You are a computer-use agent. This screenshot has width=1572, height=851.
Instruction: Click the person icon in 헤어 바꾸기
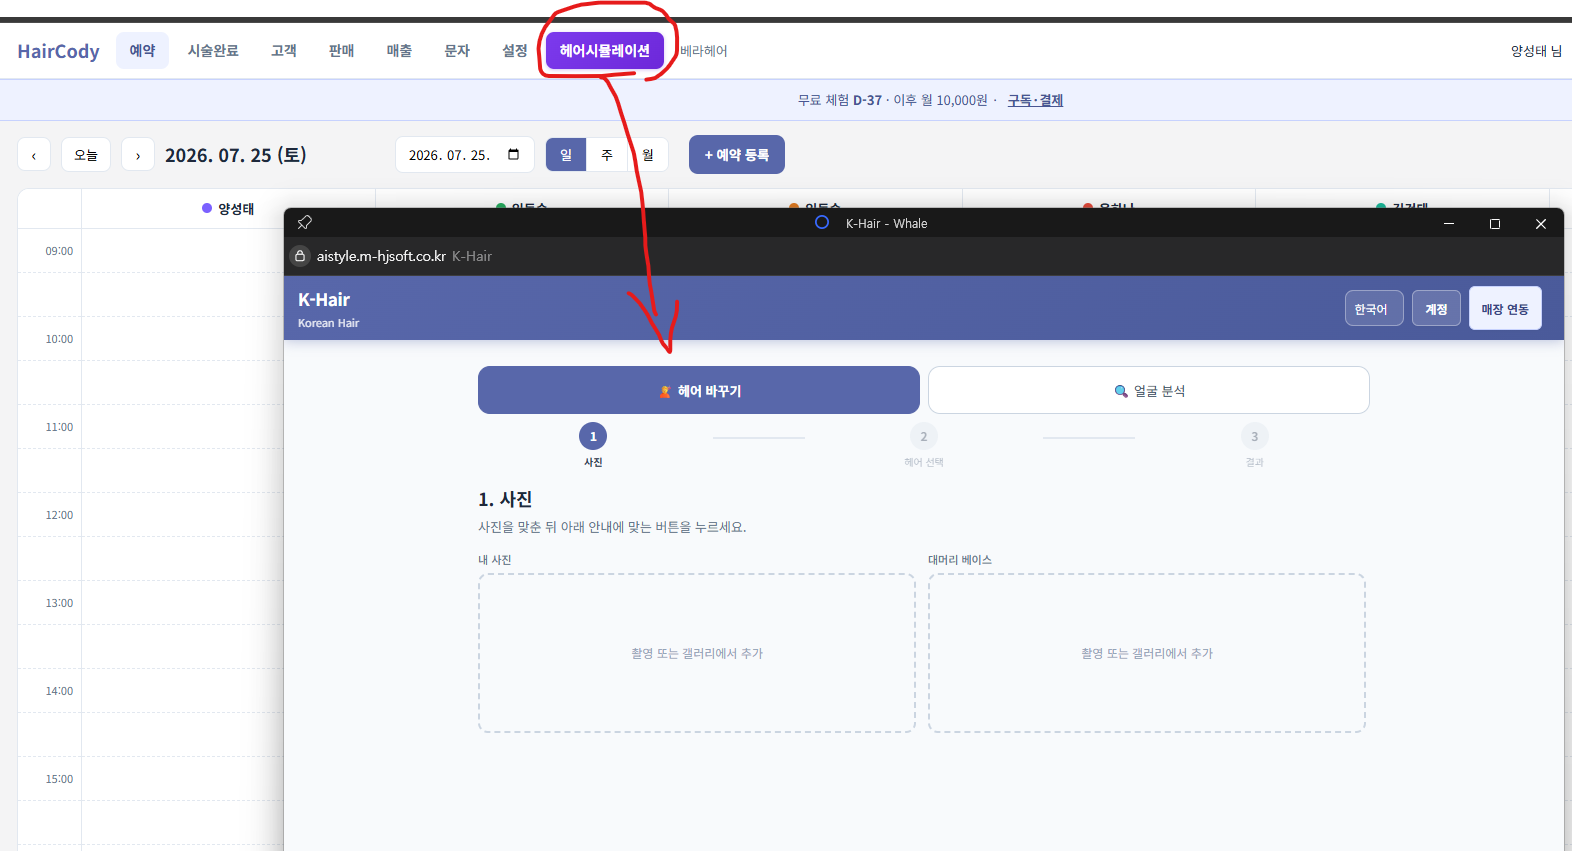(x=665, y=391)
